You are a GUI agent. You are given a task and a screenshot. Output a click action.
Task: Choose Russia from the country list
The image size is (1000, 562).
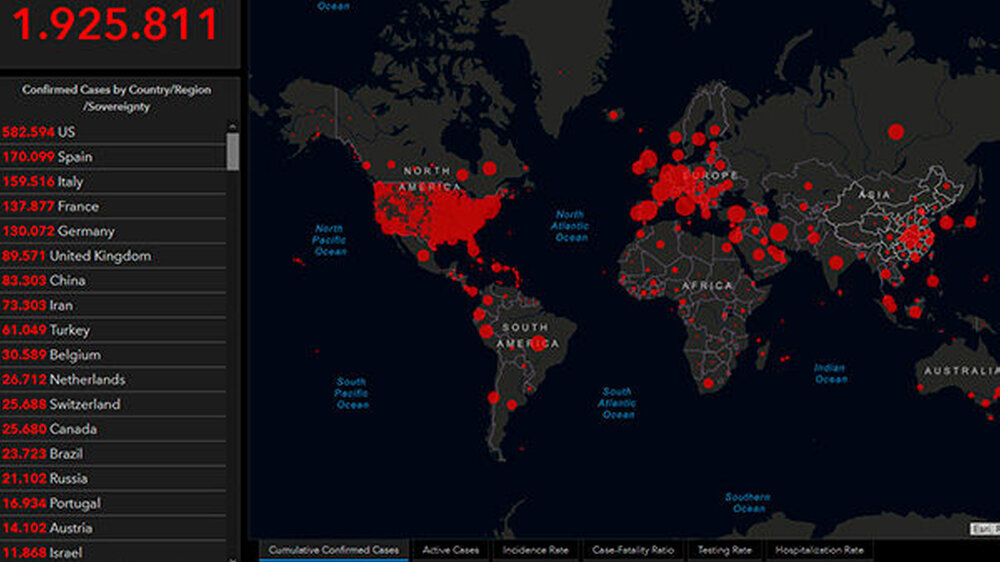[113, 479]
